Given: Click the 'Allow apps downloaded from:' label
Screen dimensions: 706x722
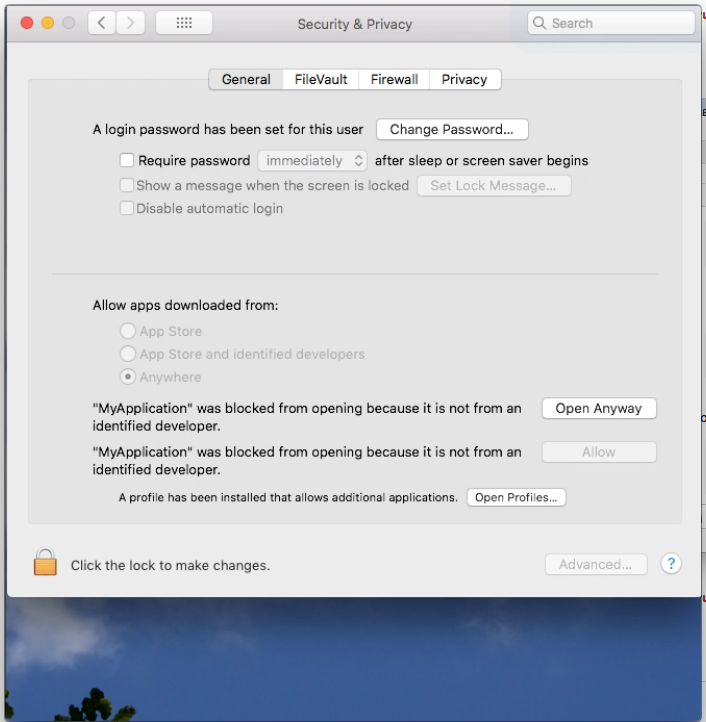Looking at the screenshot, I should pos(185,305).
